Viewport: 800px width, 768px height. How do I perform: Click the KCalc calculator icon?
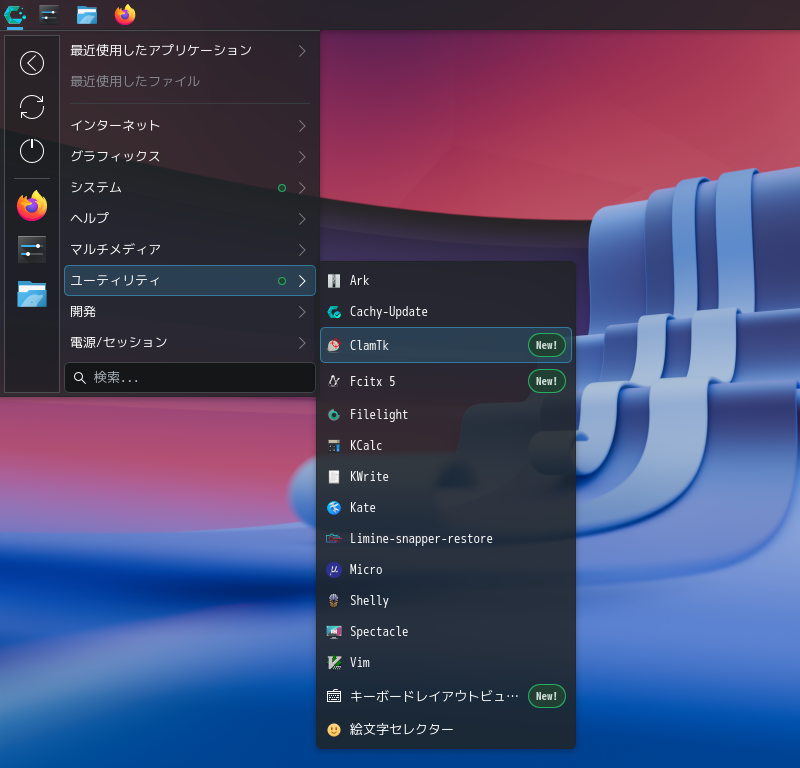tap(334, 445)
